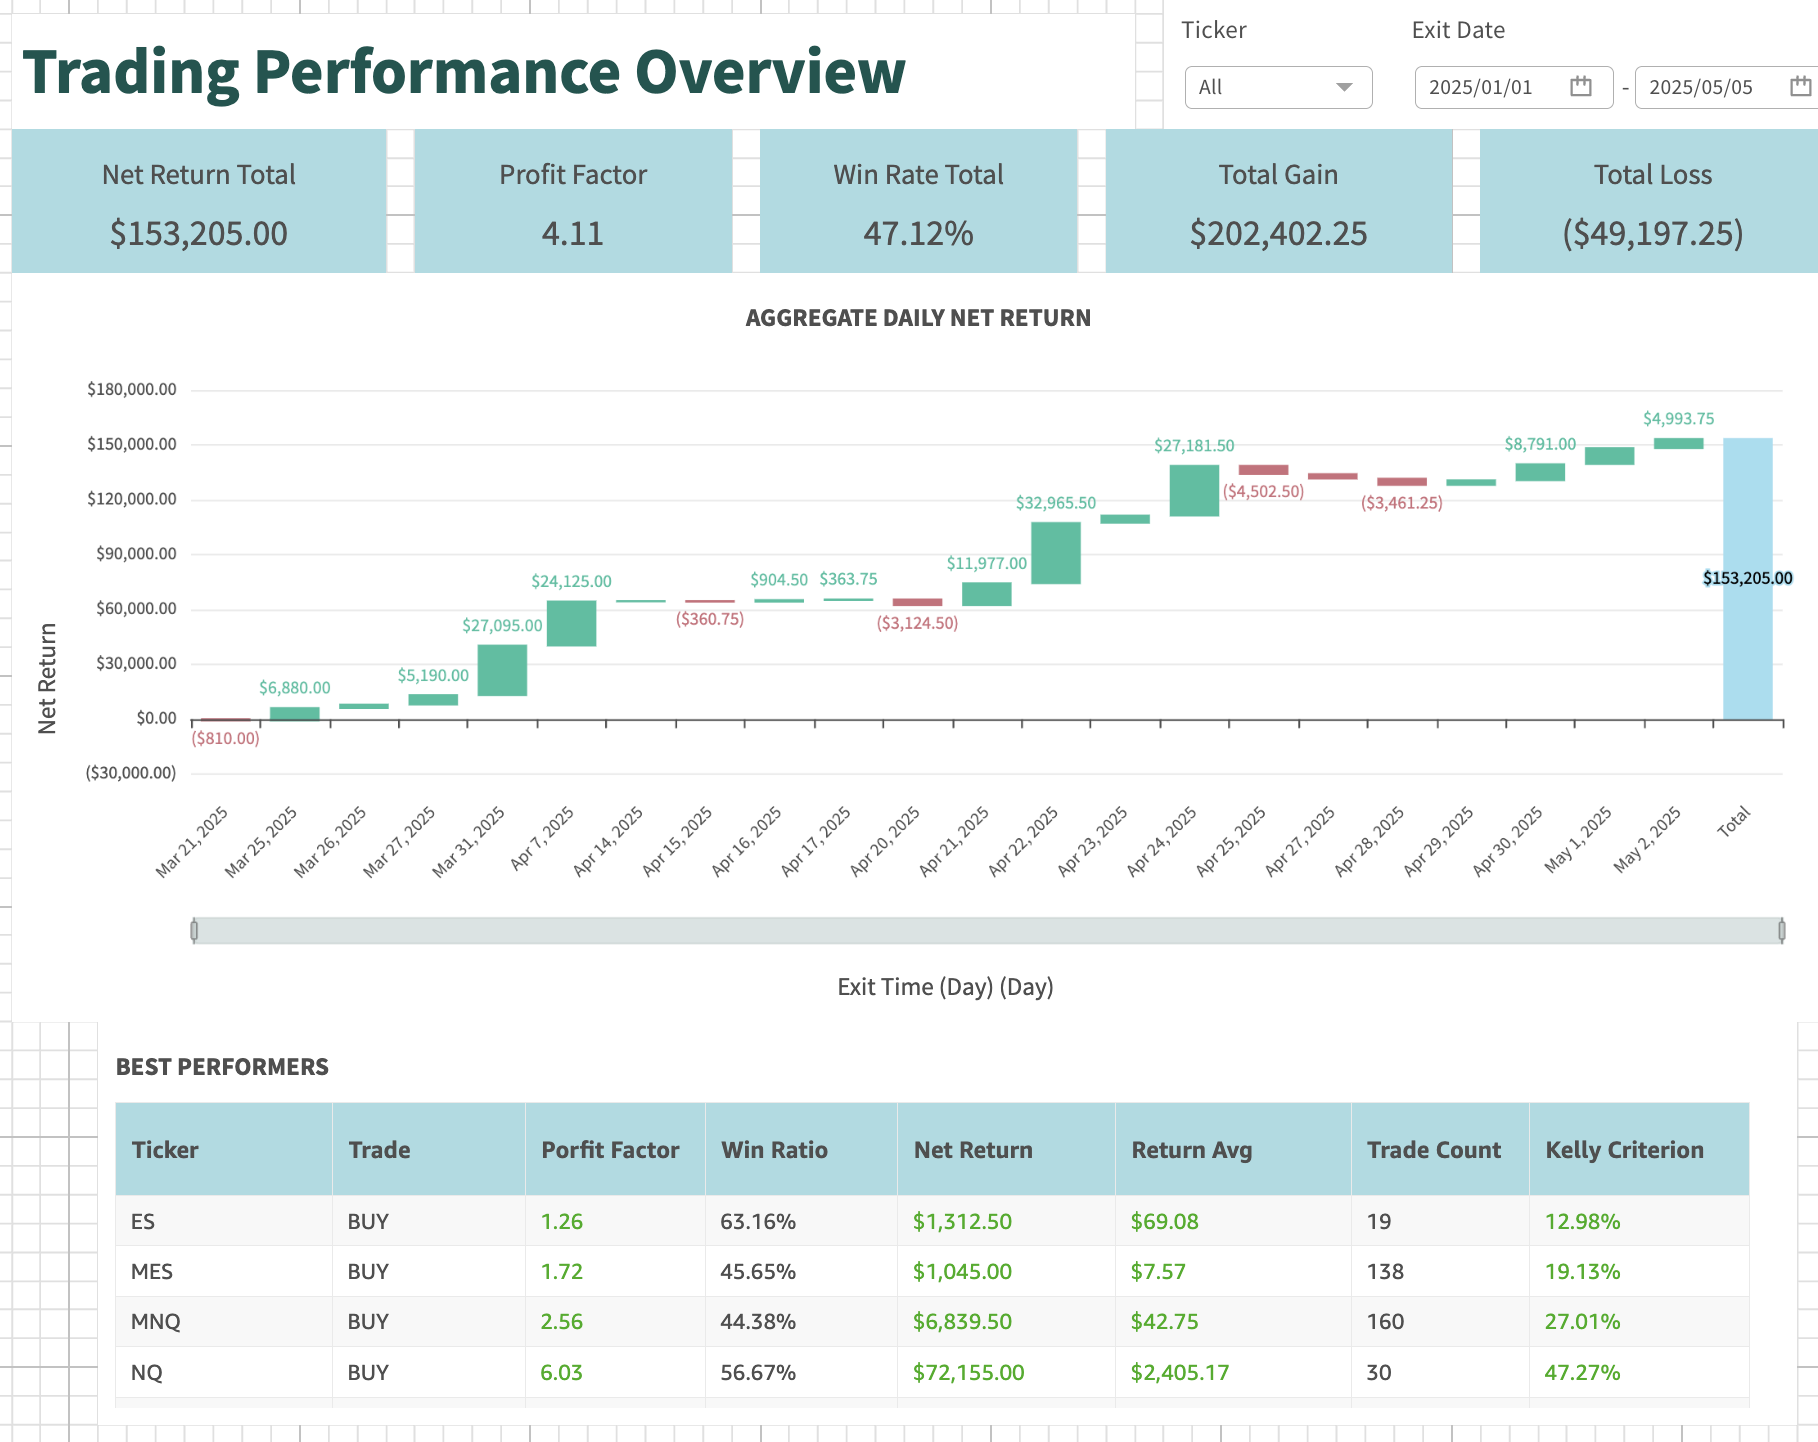Click the Total Loss KPI card
Screen dimensions: 1818x1442
point(1652,202)
